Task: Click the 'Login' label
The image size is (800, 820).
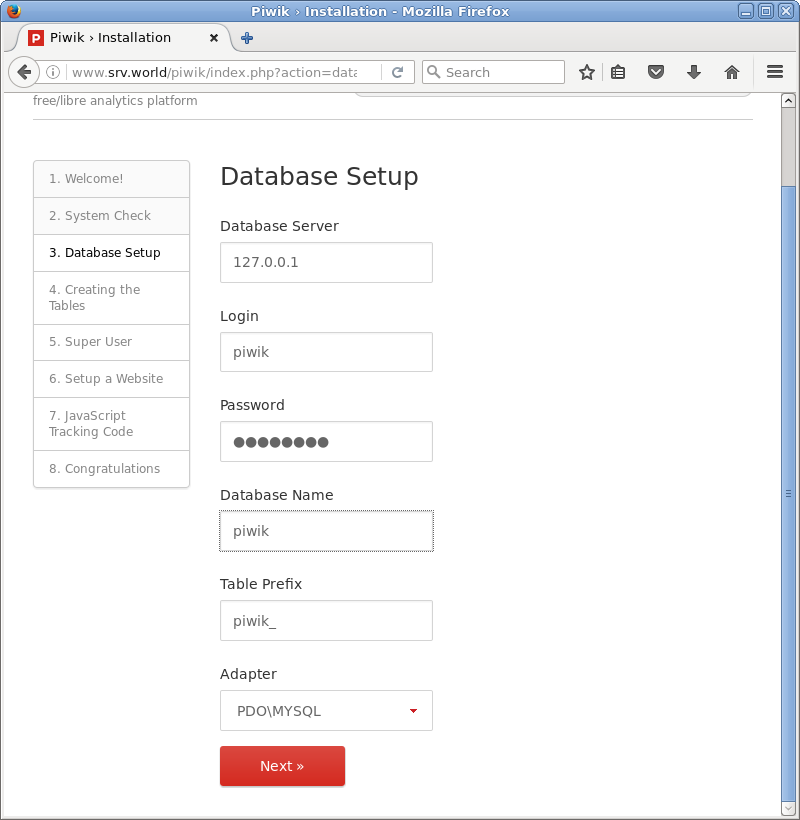Action: coord(239,316)
